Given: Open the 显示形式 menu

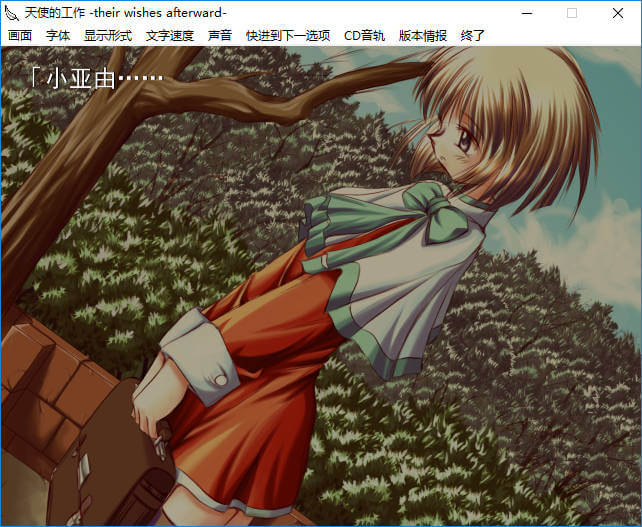Looking at the screenshot, I should point(107,35).
